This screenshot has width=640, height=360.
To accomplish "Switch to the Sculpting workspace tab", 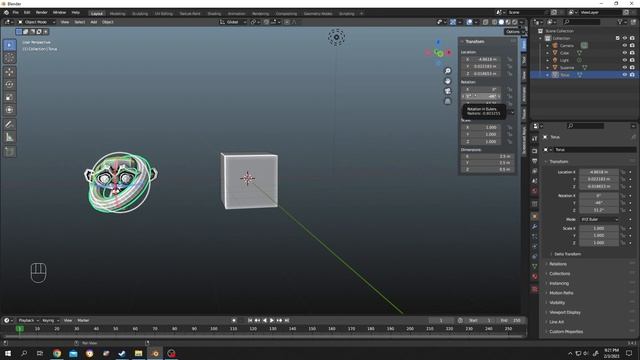I will click(x=140, y=13).
